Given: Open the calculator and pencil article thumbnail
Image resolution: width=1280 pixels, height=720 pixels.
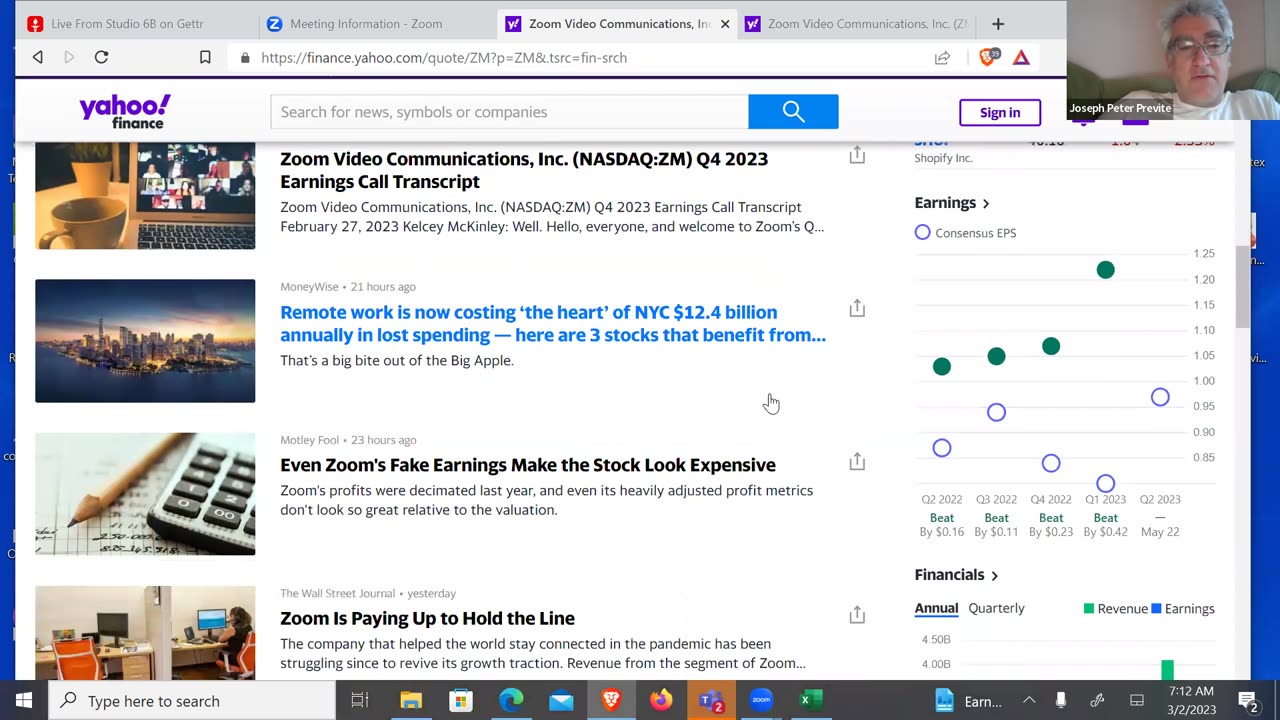Looking at the screenshot, I should click(145, 494).
